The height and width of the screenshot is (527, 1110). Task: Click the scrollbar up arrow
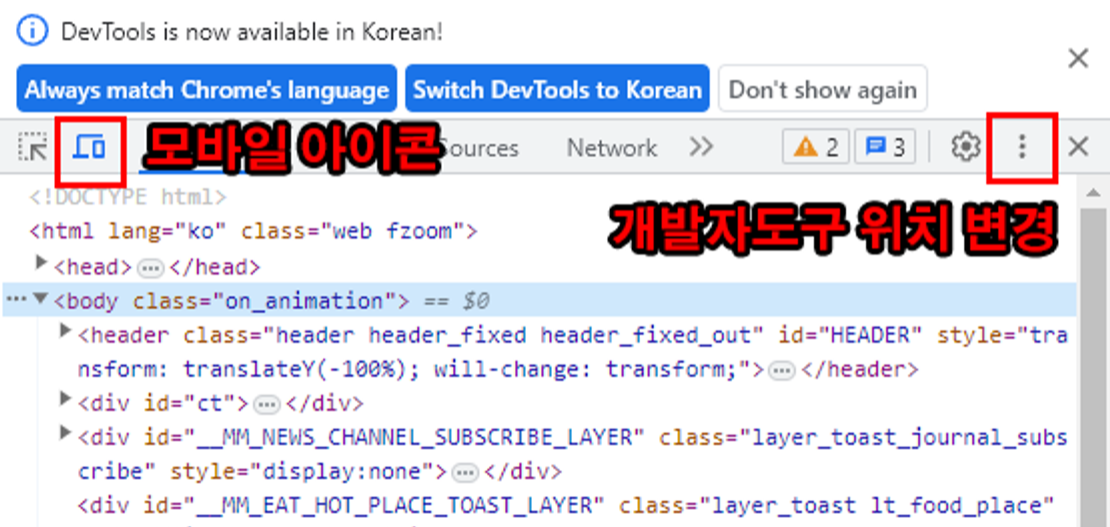(1093, 192)
